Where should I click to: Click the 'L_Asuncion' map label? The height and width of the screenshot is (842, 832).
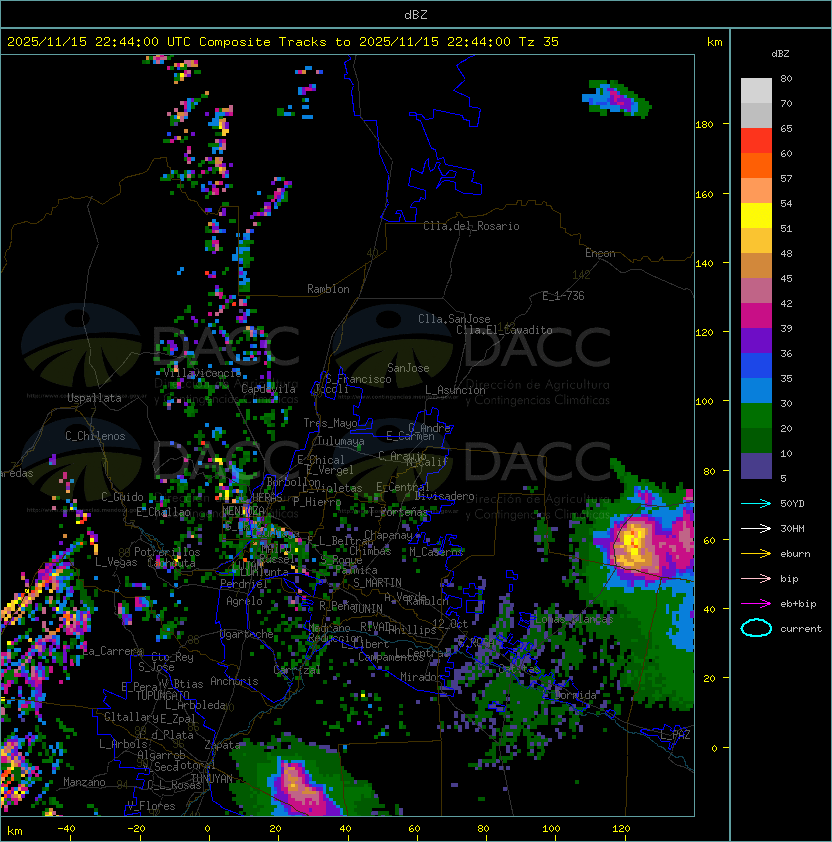[455, 390]
